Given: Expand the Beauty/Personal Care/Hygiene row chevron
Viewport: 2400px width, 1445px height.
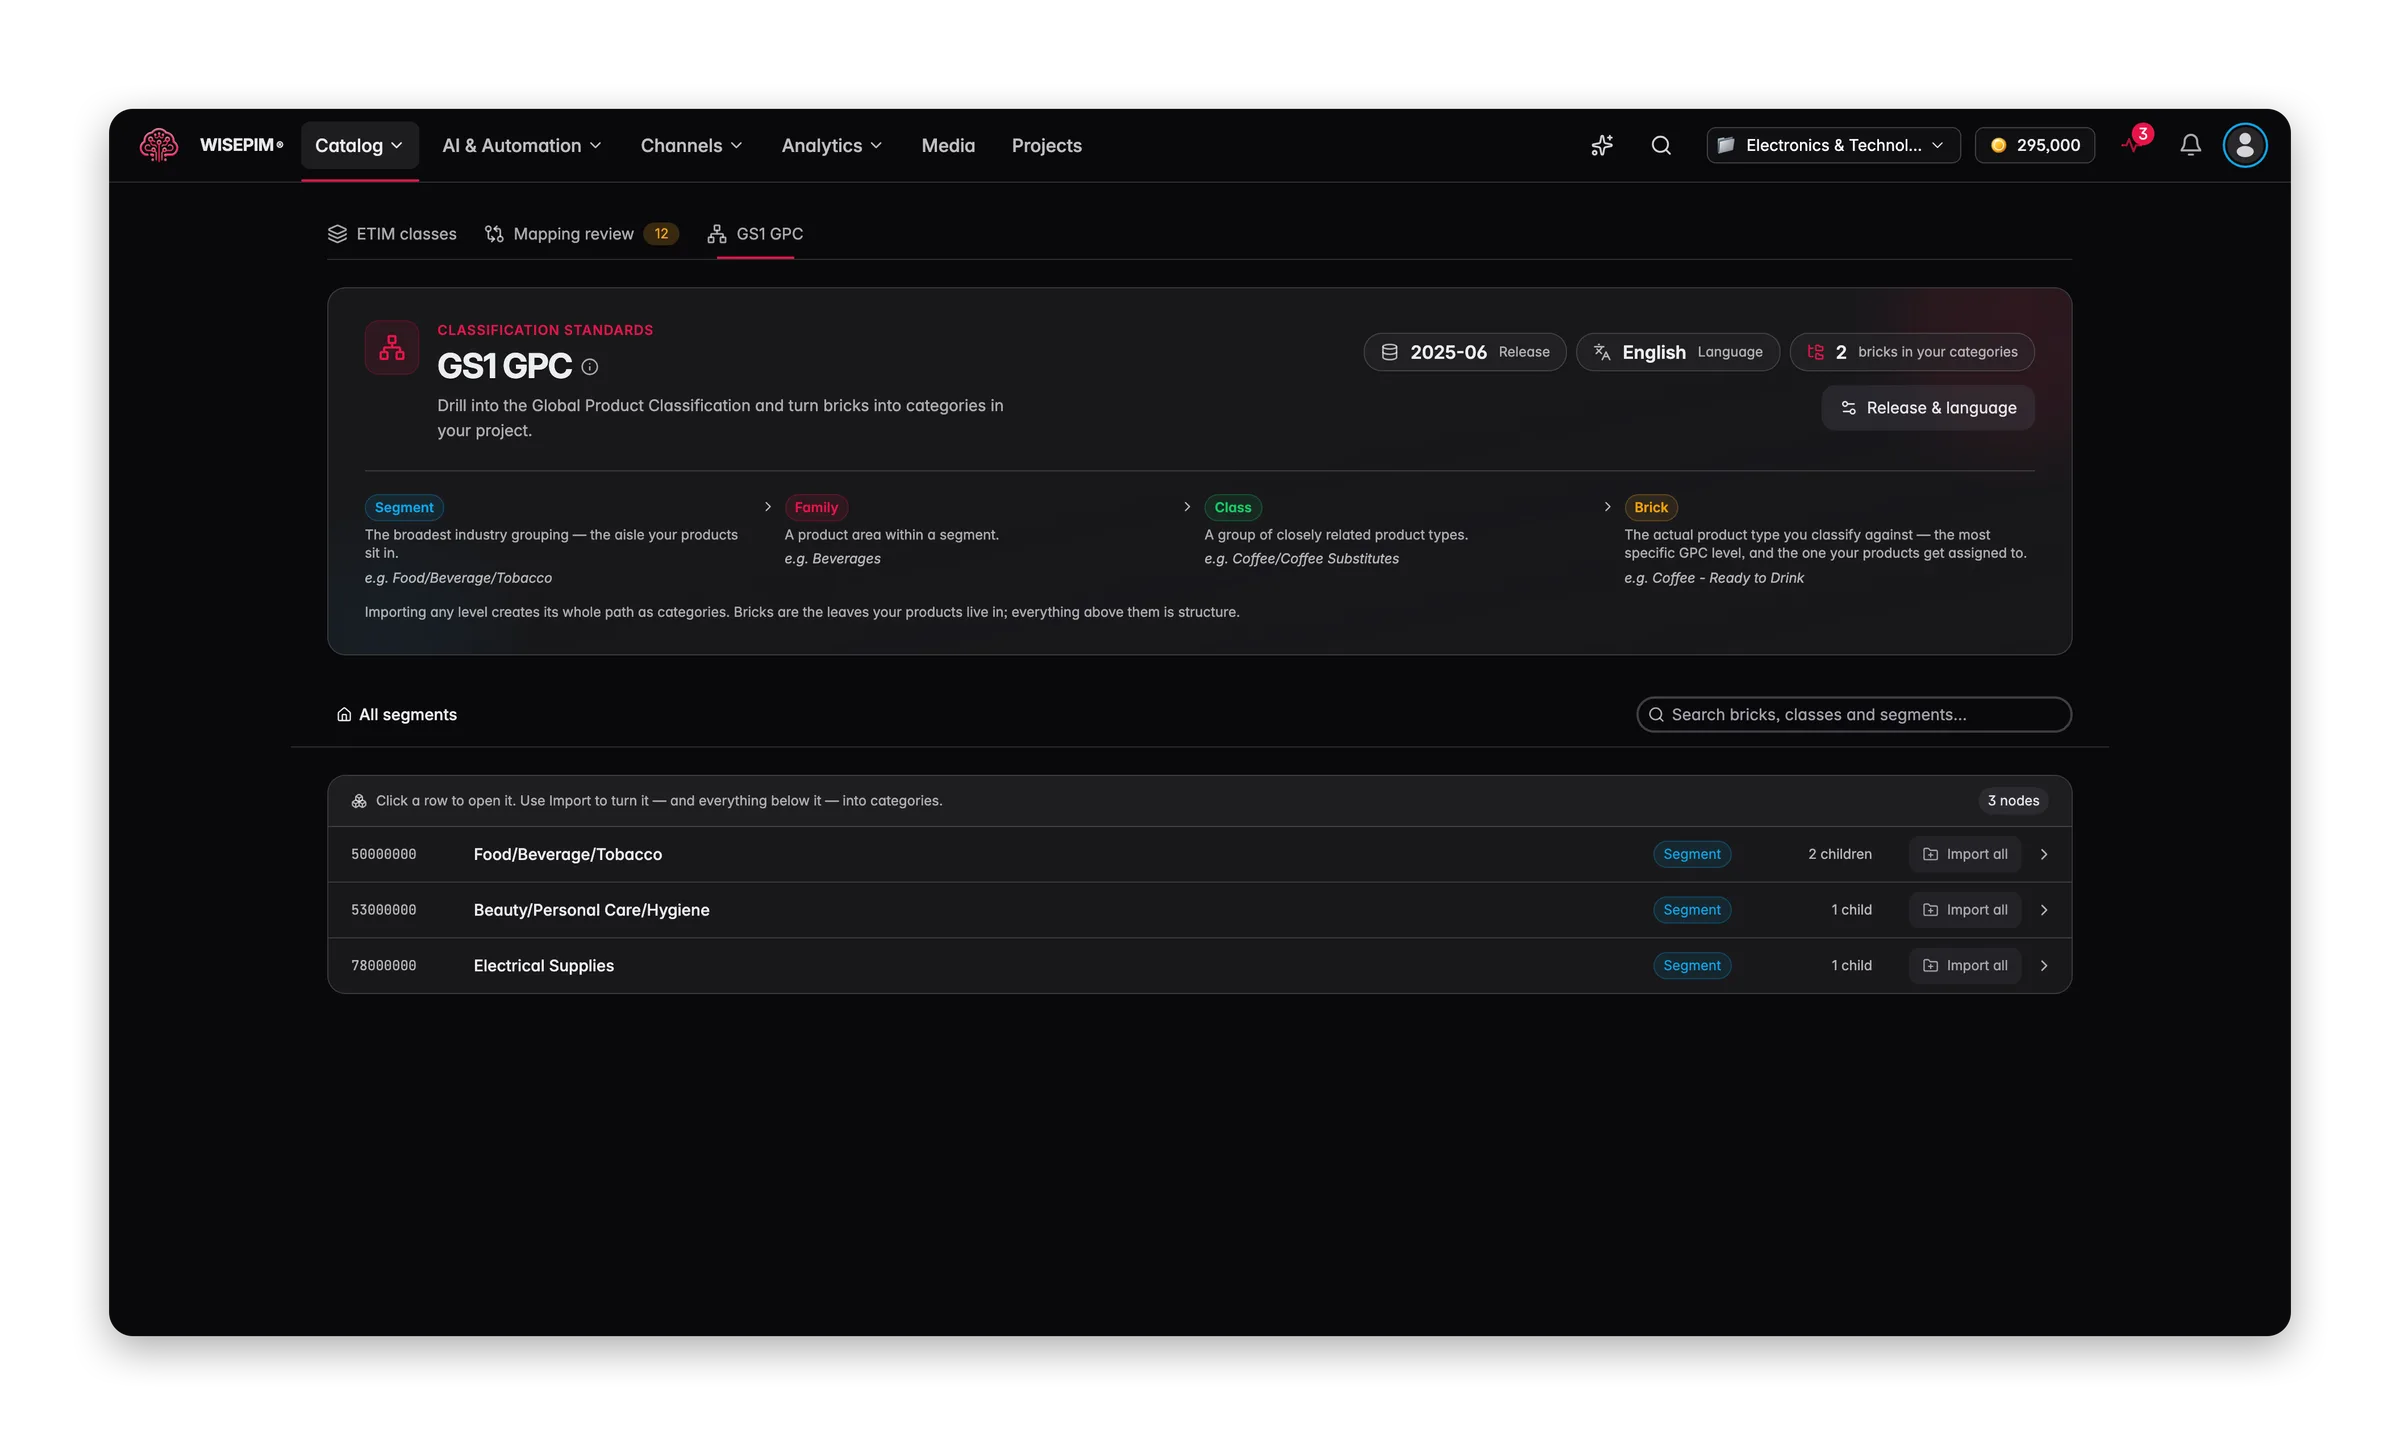Looking at the screenshot, I should (x=2044, y=910).
